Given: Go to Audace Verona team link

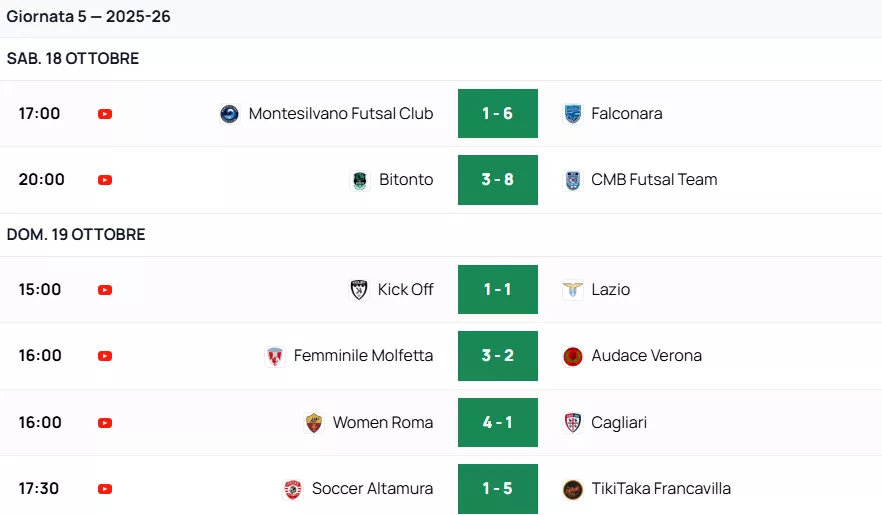Looking at the screenshot, I should coord(646,356).
